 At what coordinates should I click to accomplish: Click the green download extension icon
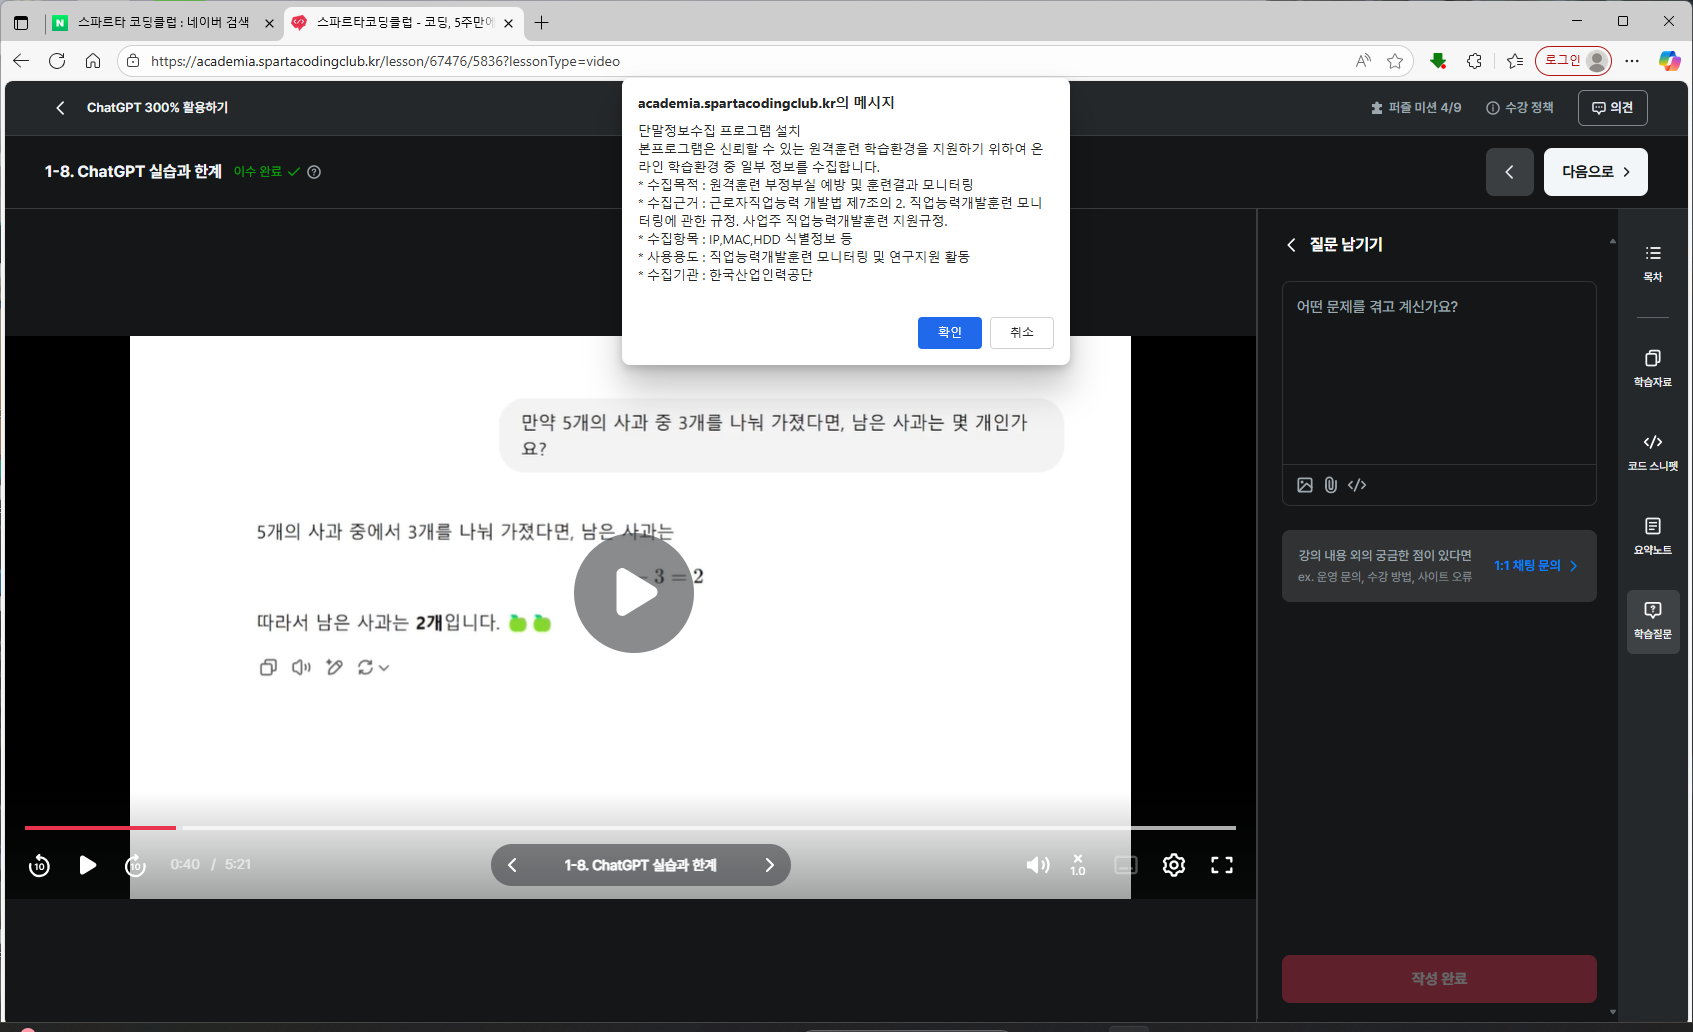click(x=1438, y=61)
